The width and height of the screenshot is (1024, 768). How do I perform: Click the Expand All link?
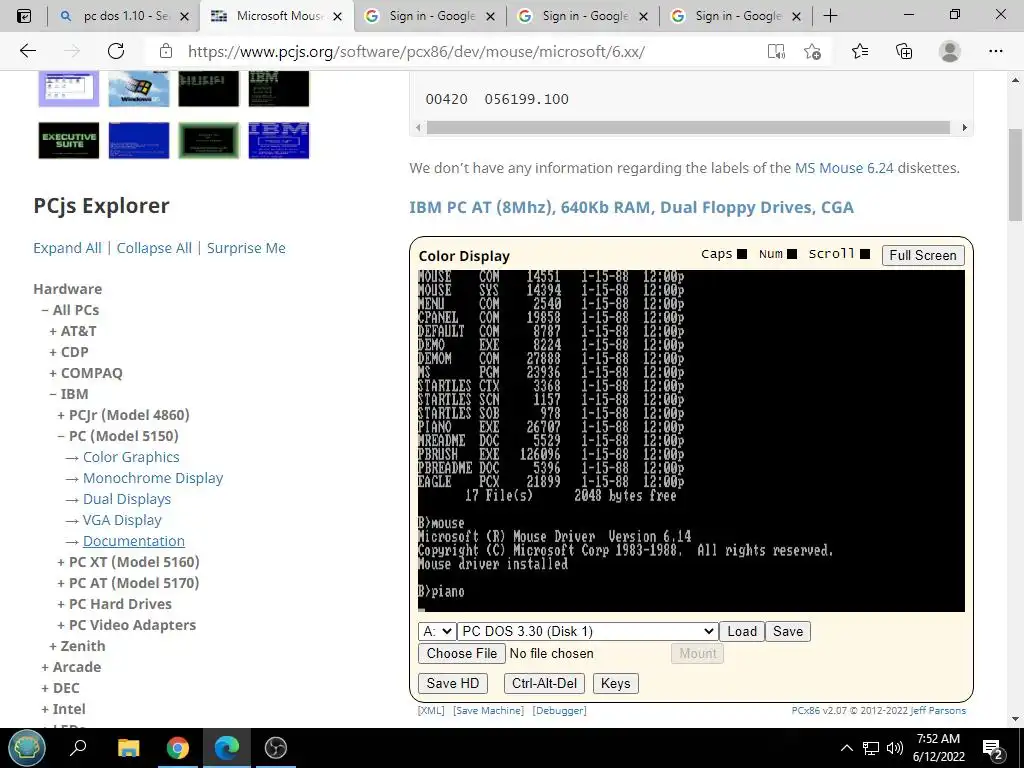click(67, 248)
